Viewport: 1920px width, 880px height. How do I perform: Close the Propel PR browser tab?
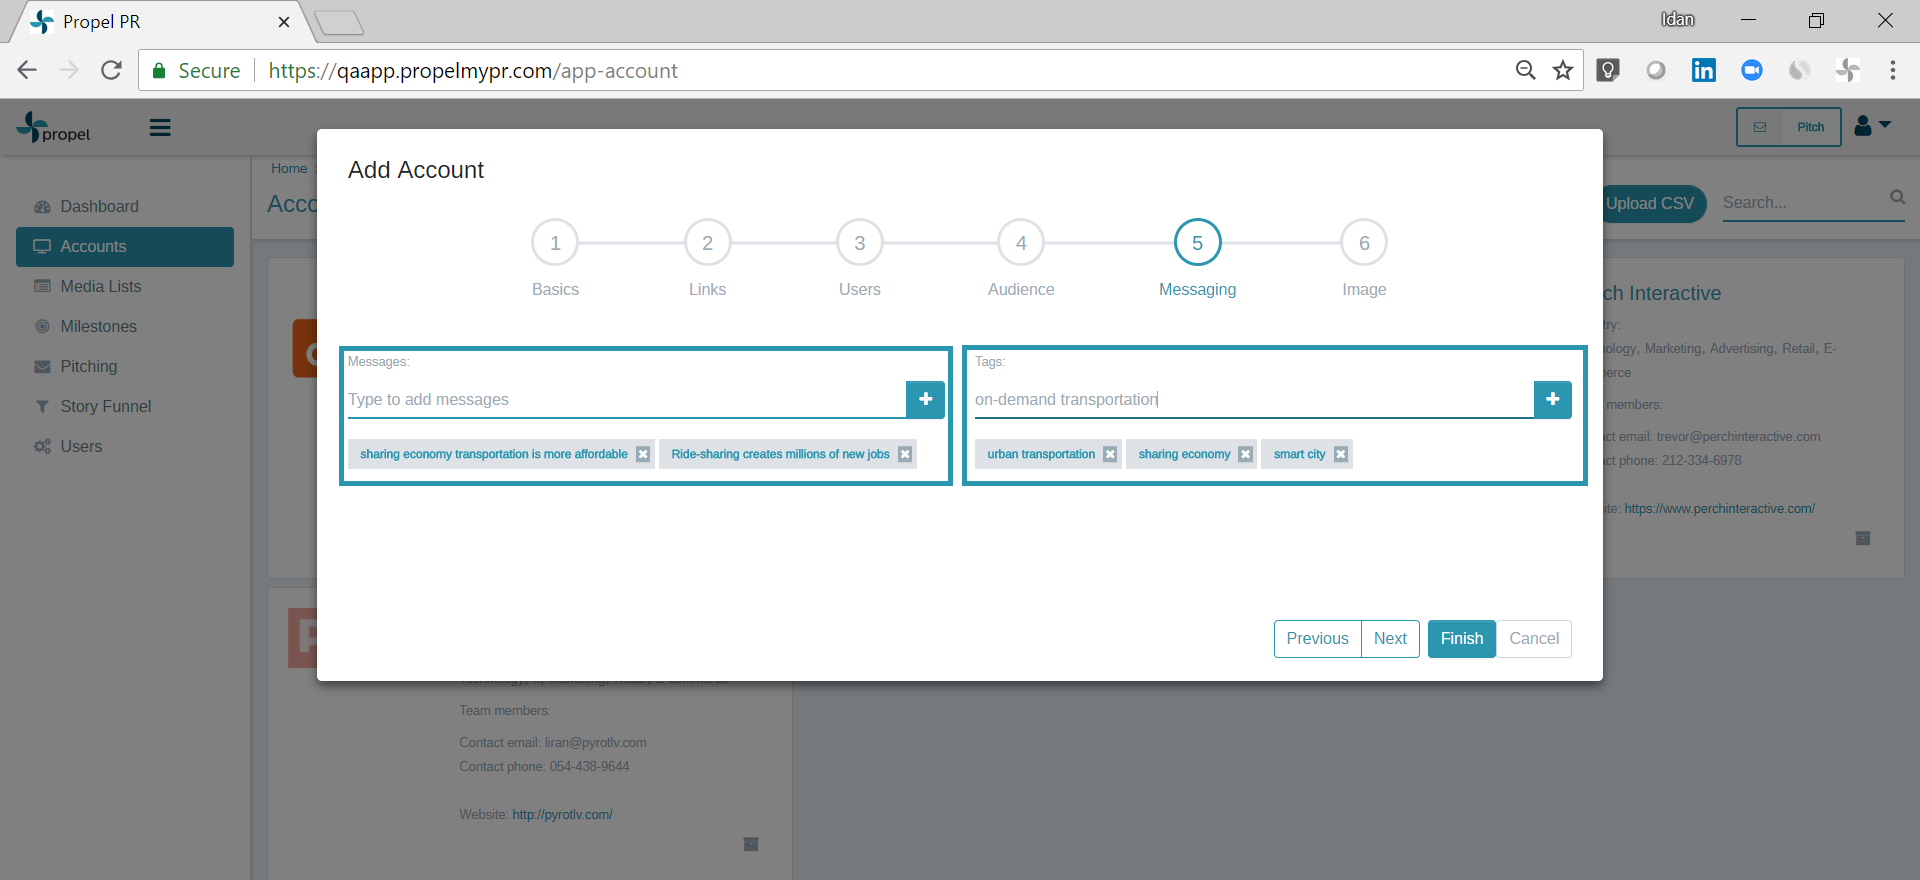(x=284, y=22)
